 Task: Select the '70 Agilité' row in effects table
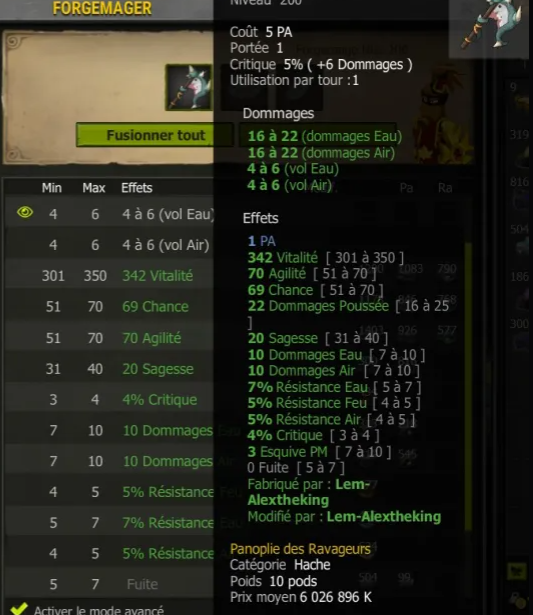109,338
